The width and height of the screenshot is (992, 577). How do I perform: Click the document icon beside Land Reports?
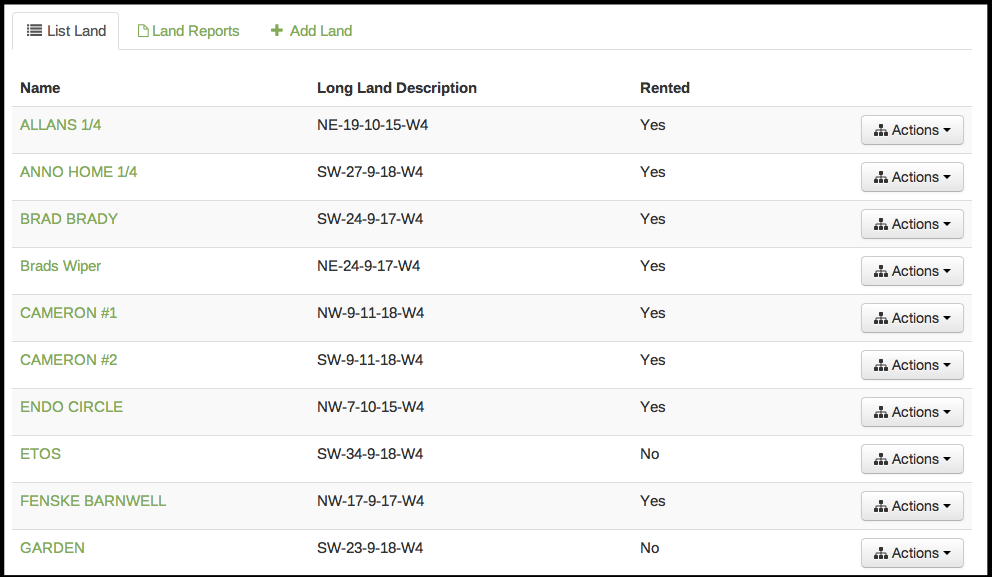pos(142,31)
